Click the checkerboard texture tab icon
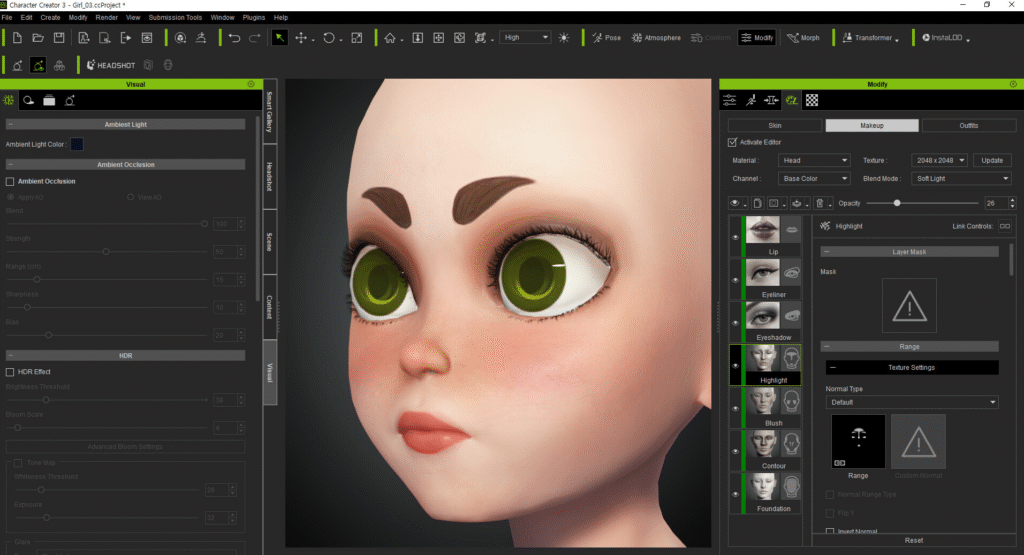This screenshot has height=555, width=1024. pyautogui.click(x=812, y=100)
